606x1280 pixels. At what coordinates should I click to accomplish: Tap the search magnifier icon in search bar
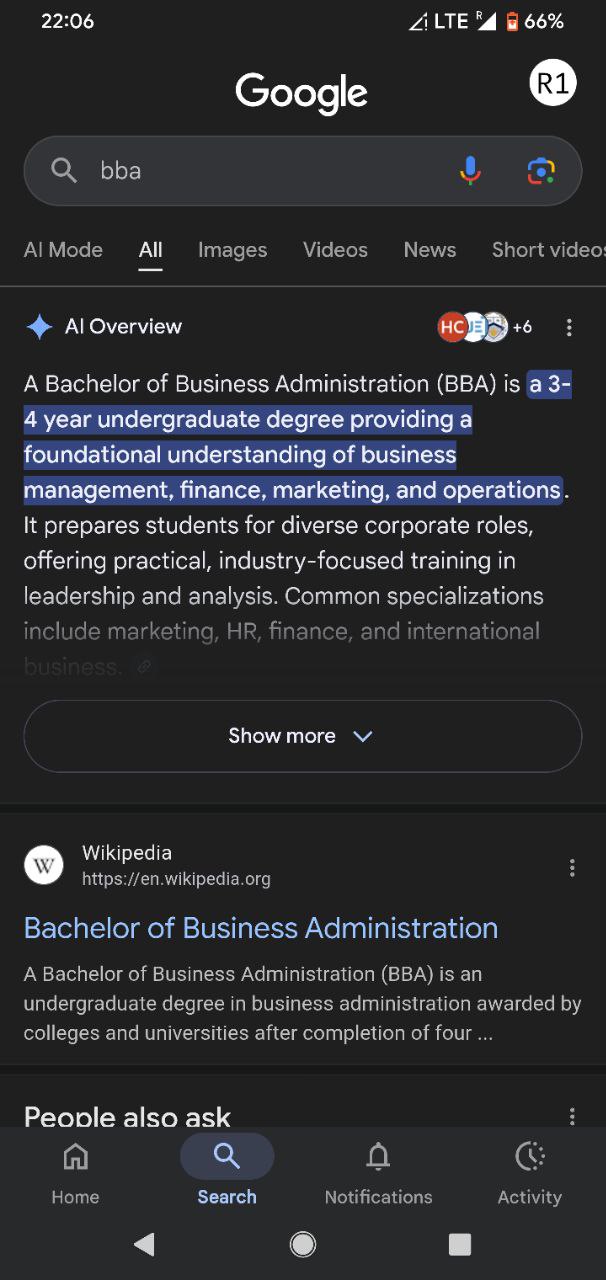point(64,171)
